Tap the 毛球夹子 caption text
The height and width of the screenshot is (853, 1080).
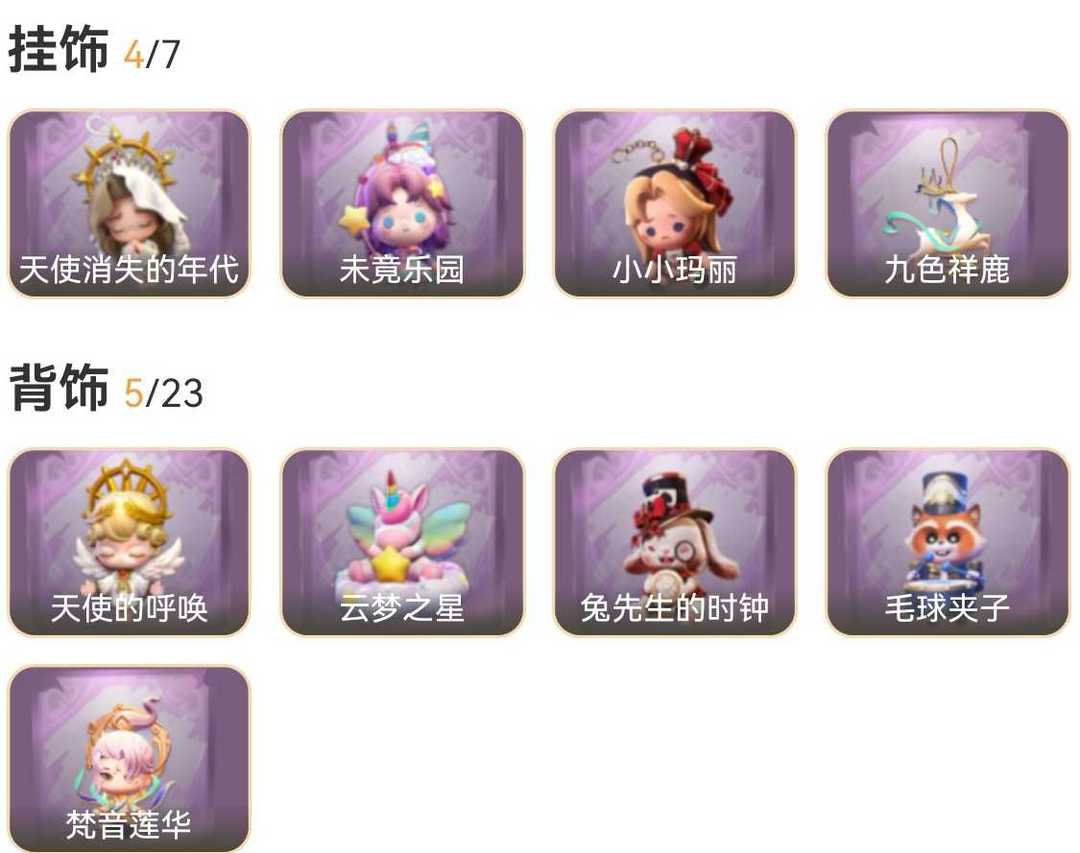tap(947, 608)
